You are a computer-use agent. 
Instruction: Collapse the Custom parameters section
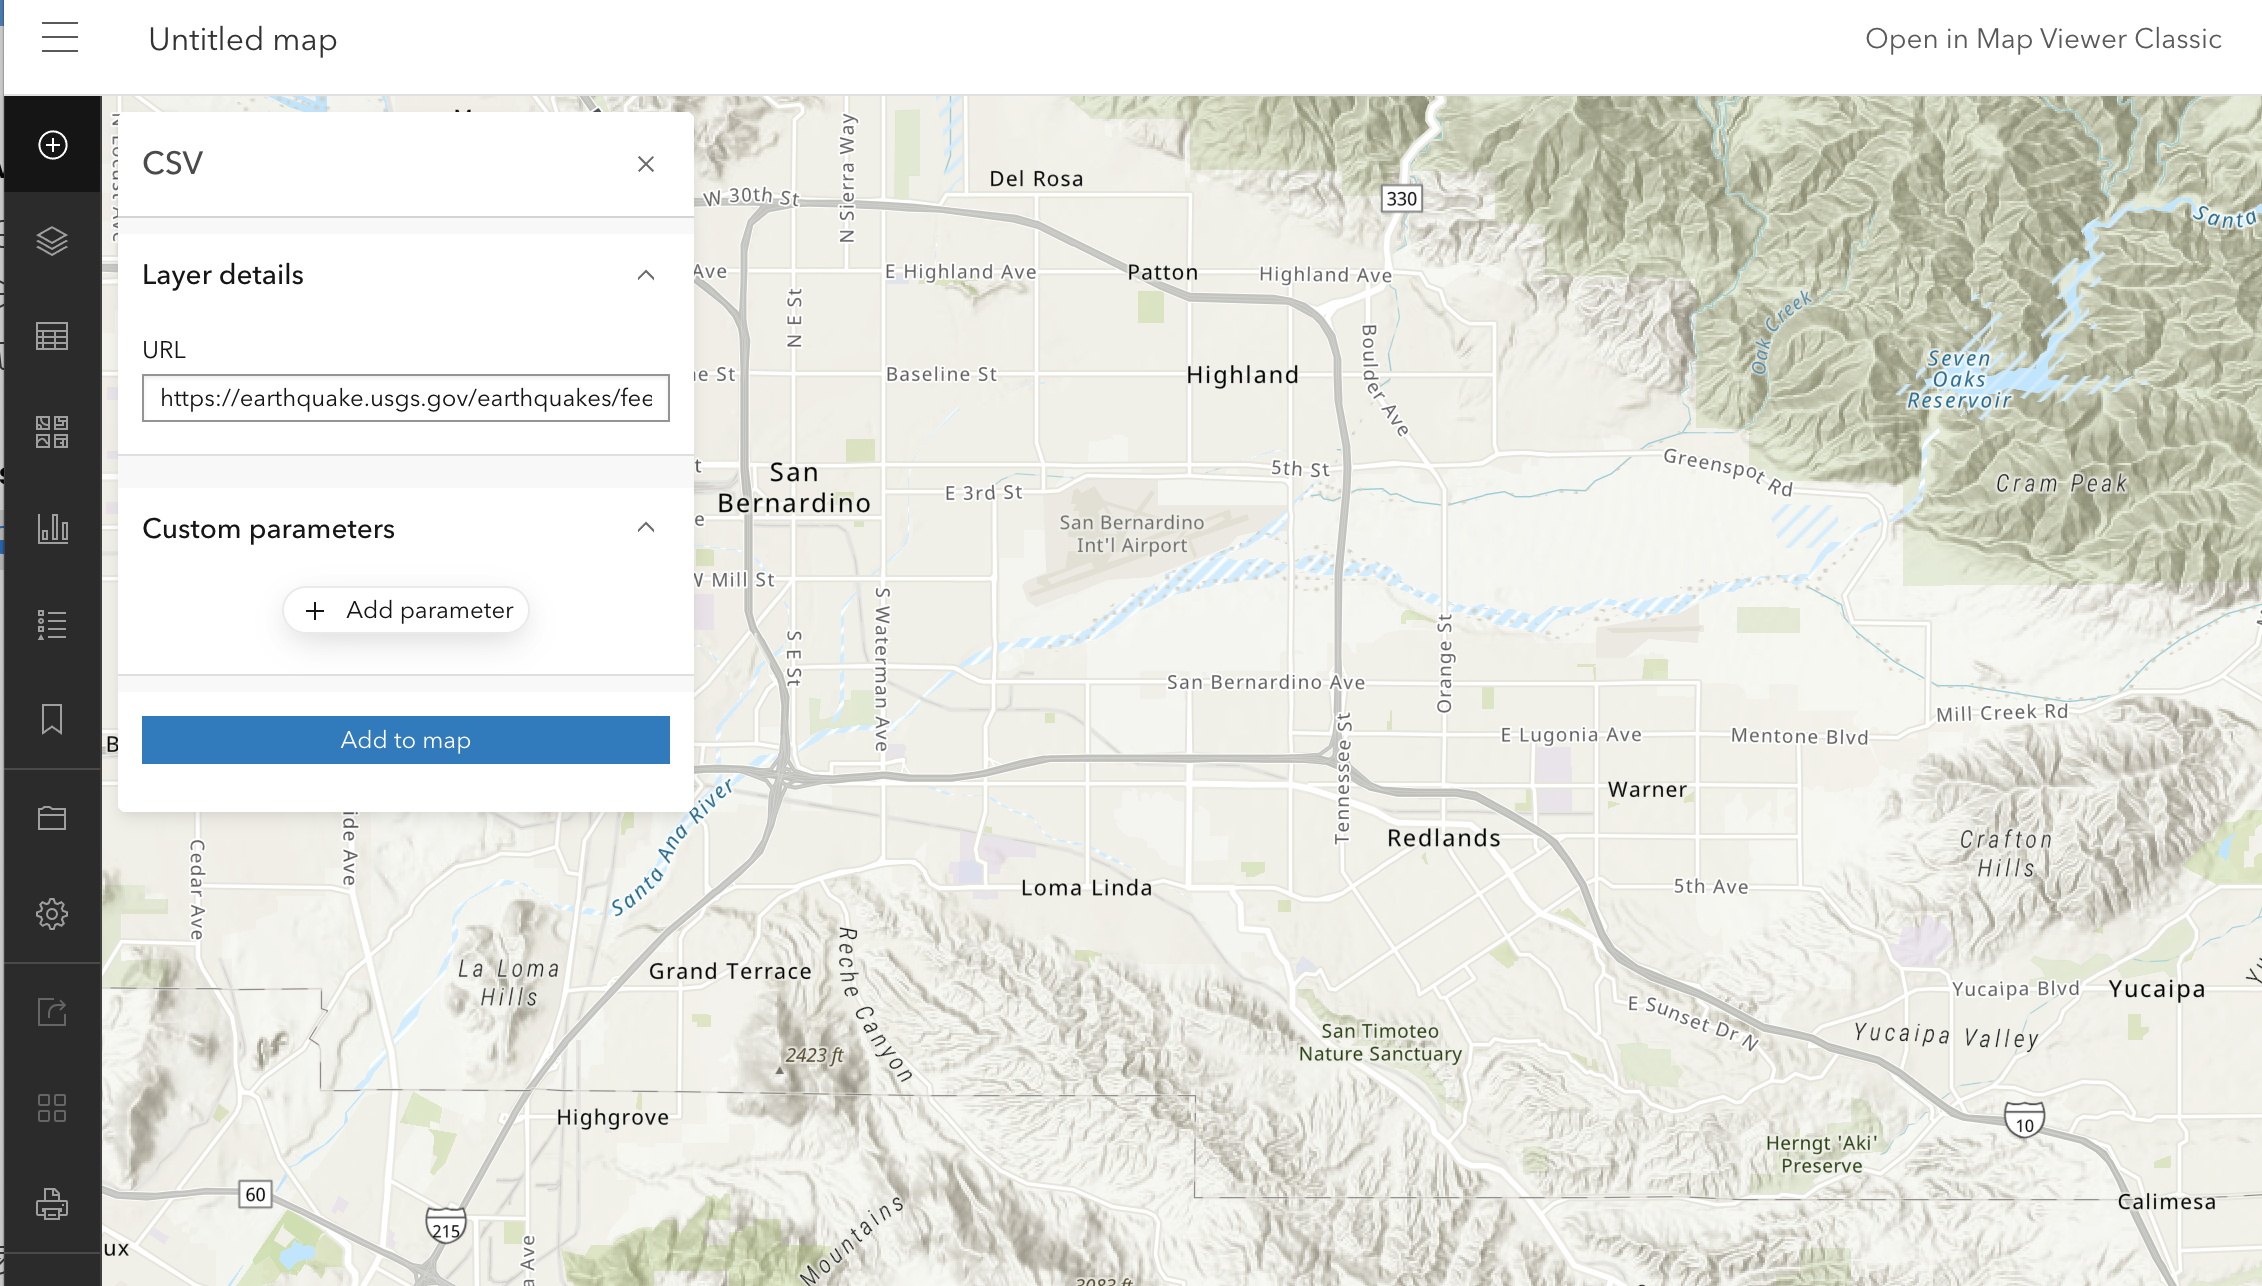coord(645,528)
